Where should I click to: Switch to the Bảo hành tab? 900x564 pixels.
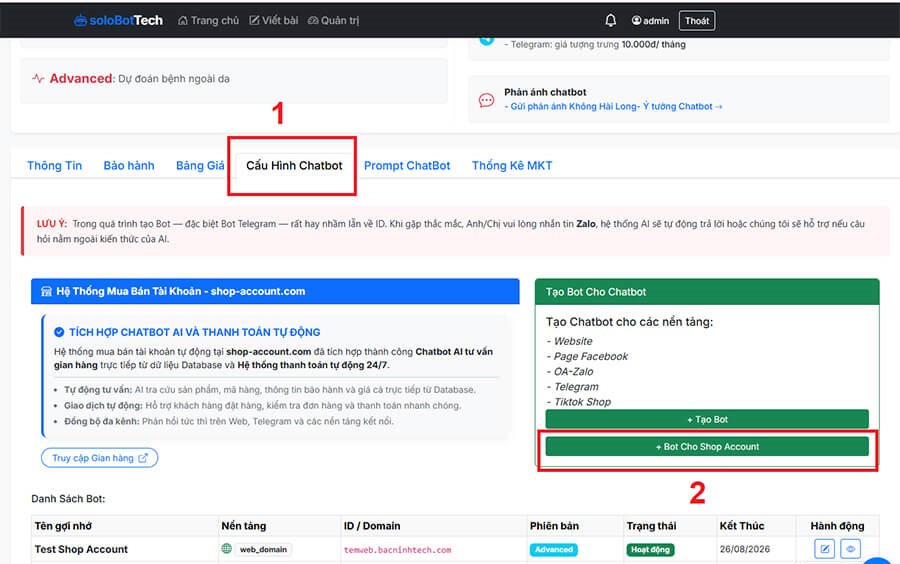129,166
